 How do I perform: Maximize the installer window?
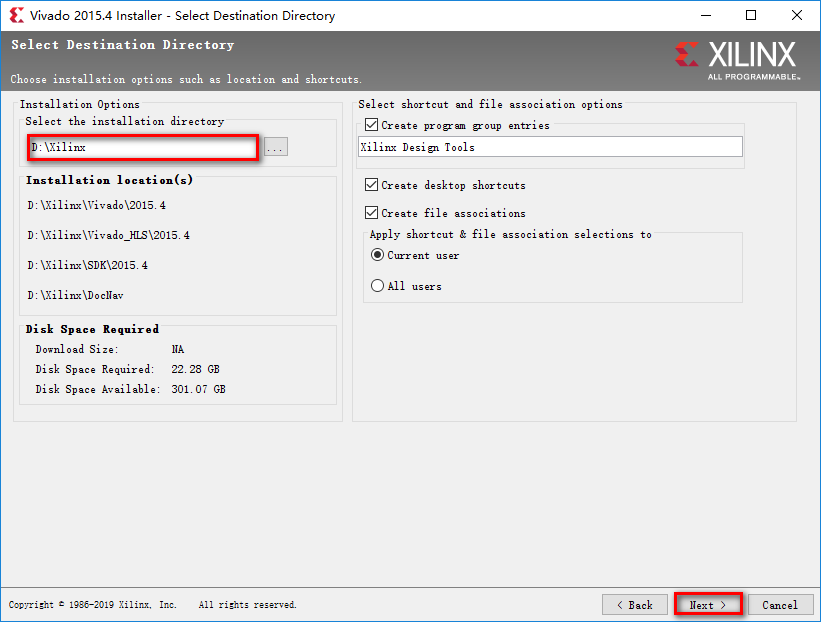point(751,15)
